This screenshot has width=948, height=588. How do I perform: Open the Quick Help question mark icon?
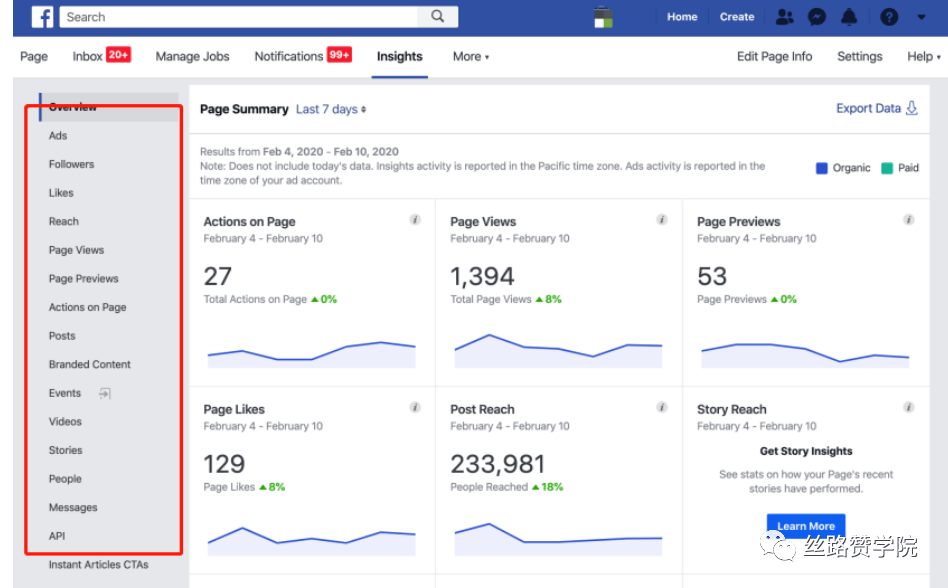click(889, 17)
